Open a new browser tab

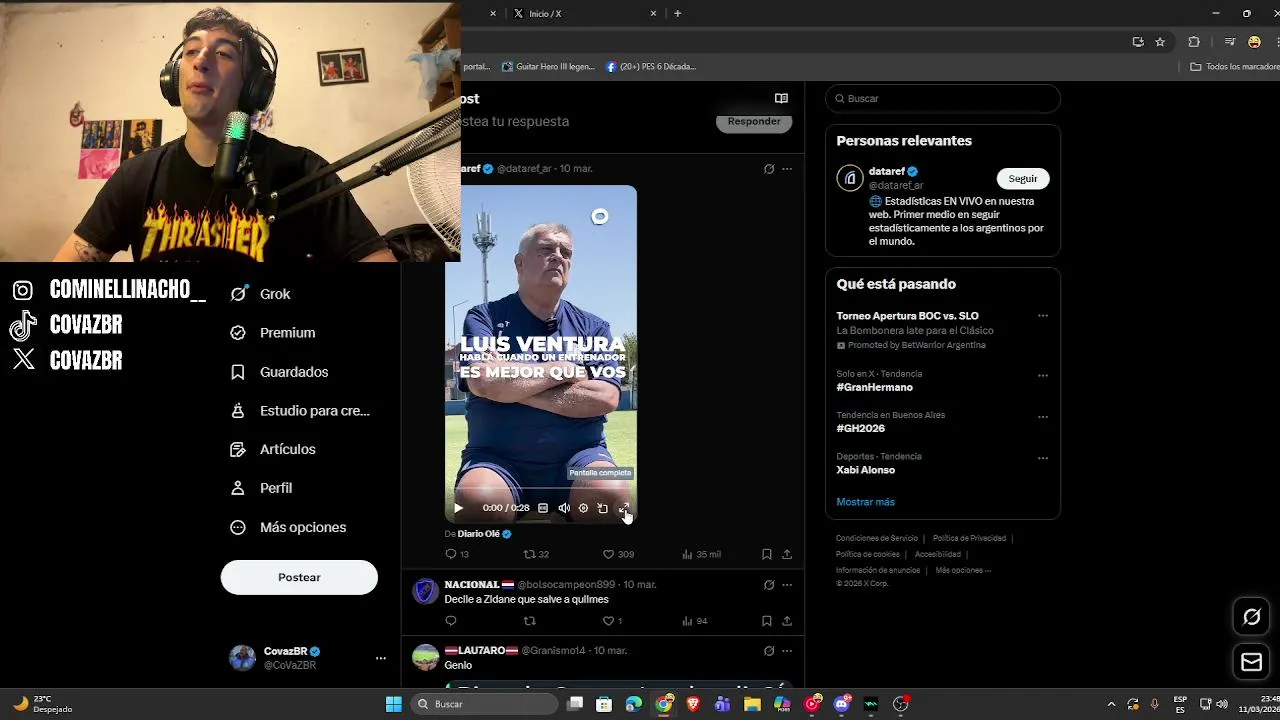[677, 13]
